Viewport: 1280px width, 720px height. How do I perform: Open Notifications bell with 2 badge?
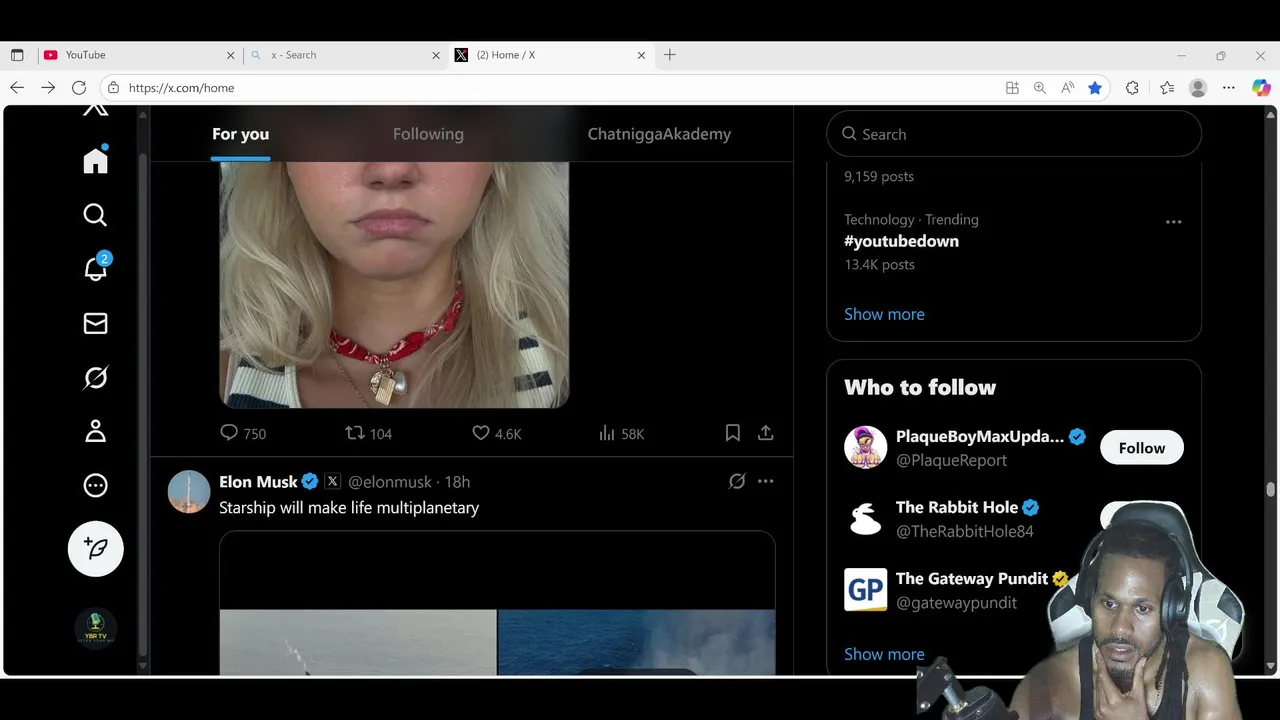pyautogui.click(x=96, y=268)
